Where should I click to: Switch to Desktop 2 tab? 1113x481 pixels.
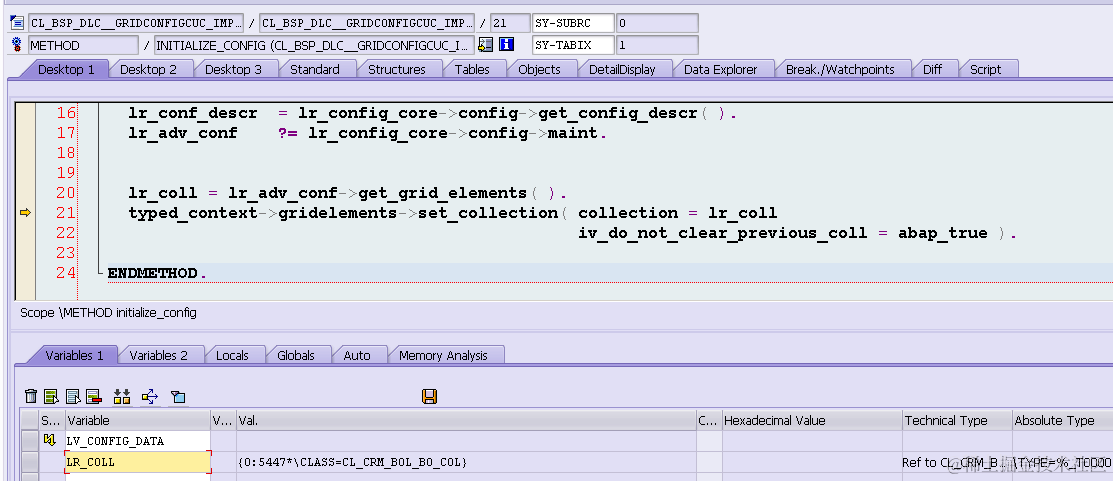click(x=148, y=70)
